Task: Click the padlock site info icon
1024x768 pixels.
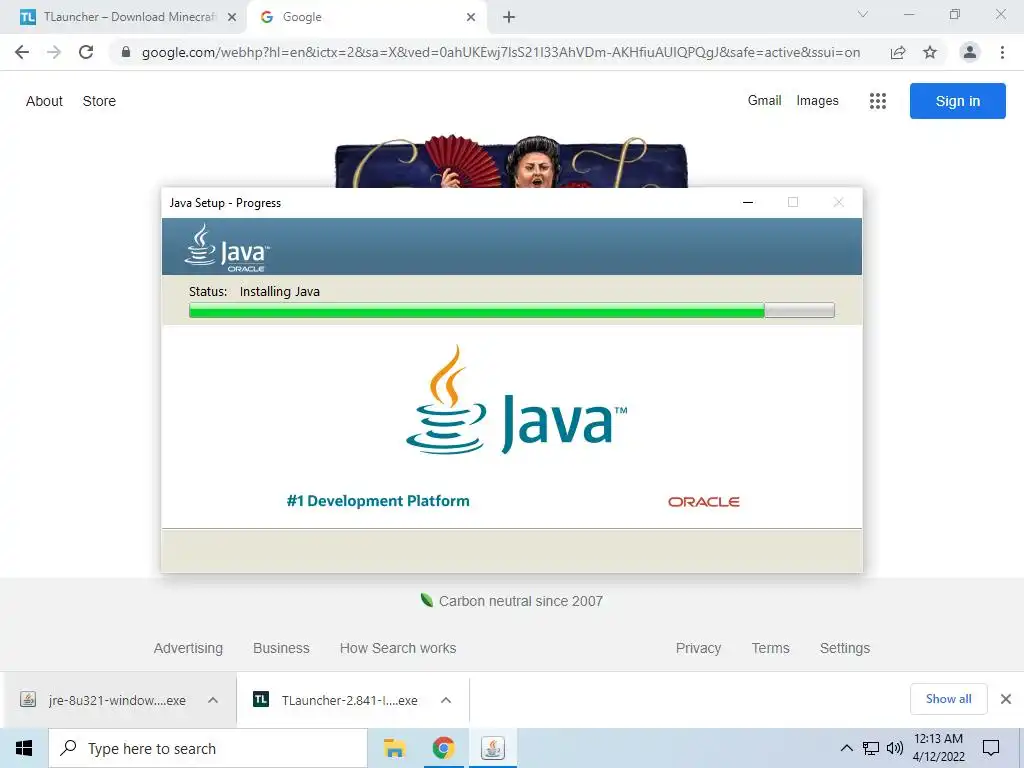Action: [x=126, y=52]
